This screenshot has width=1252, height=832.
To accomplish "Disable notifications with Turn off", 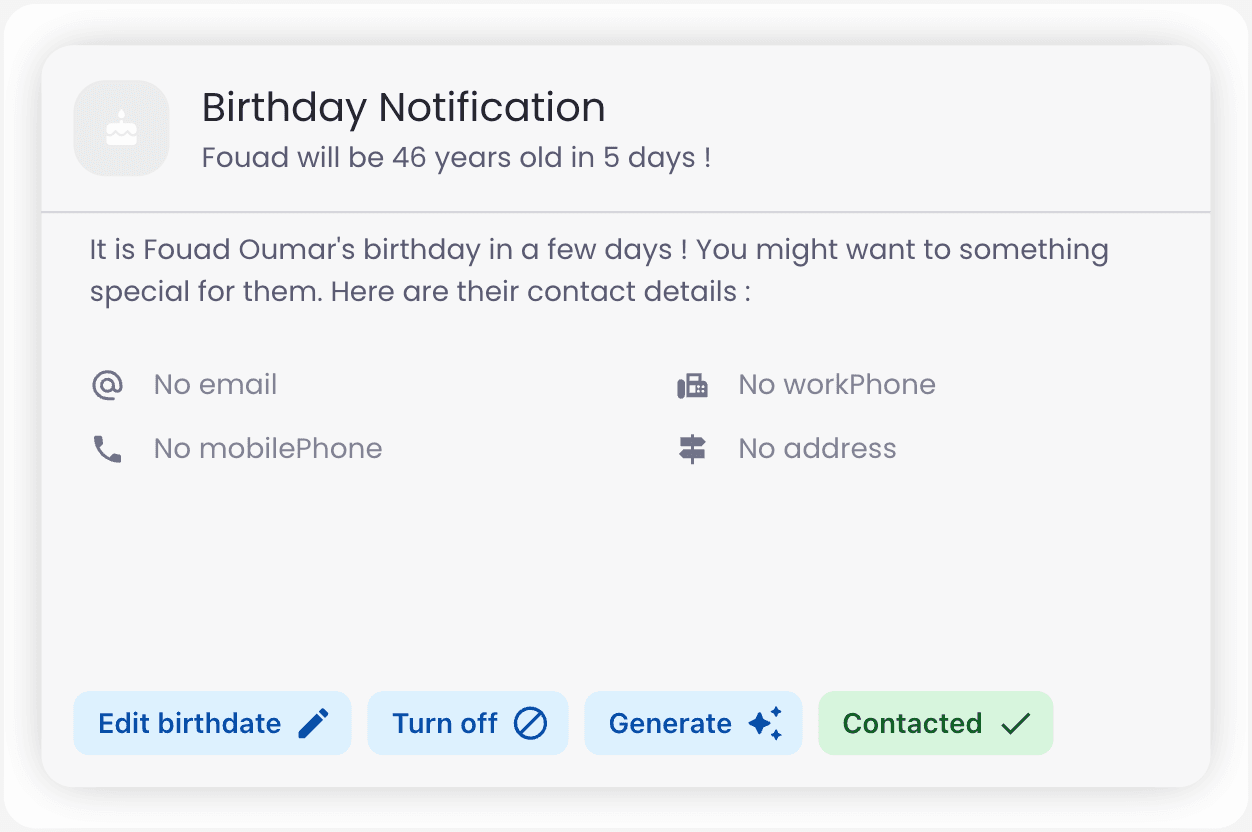I will 467,722.
